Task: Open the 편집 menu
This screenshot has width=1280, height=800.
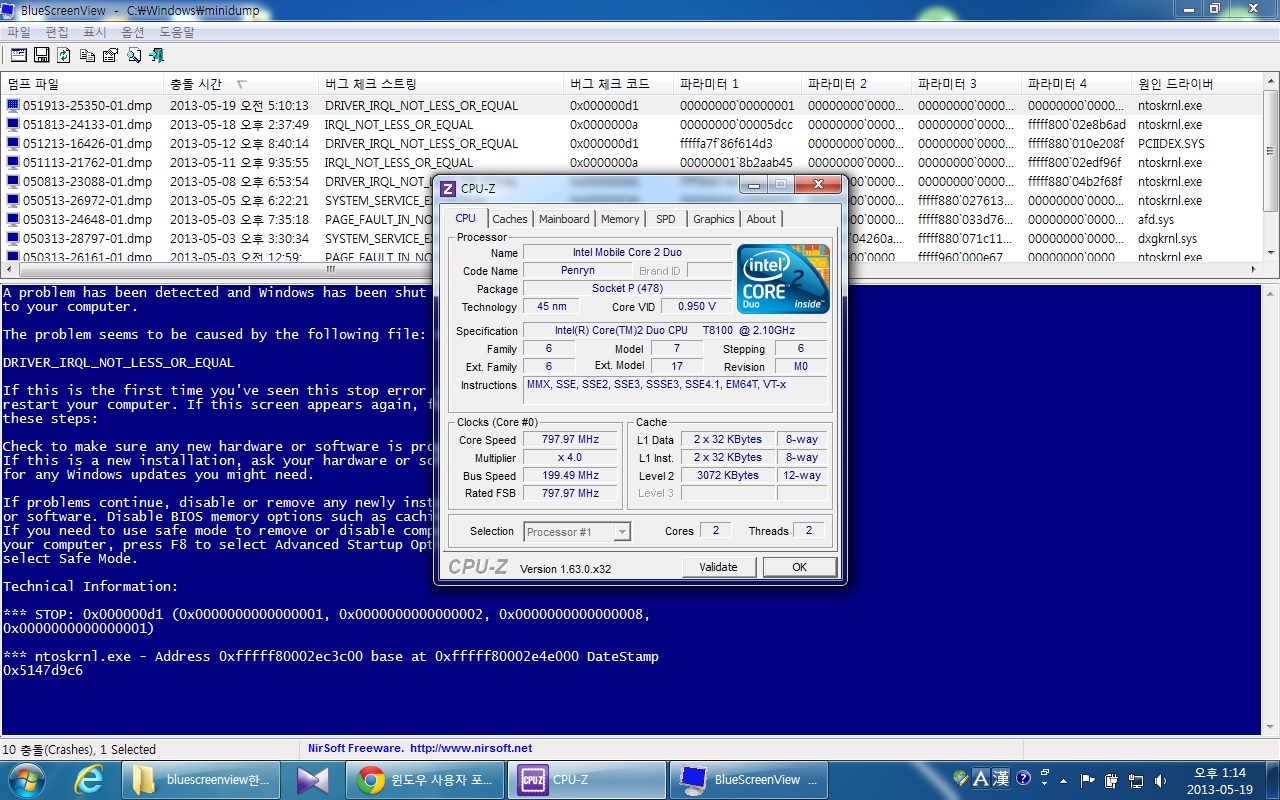Action: (x=57, y=32)
